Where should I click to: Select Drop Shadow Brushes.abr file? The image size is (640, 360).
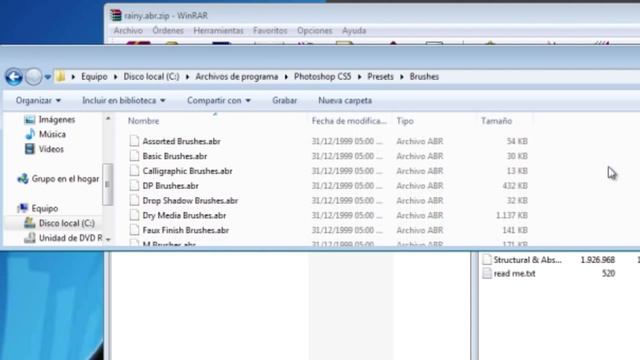point(190,201)
